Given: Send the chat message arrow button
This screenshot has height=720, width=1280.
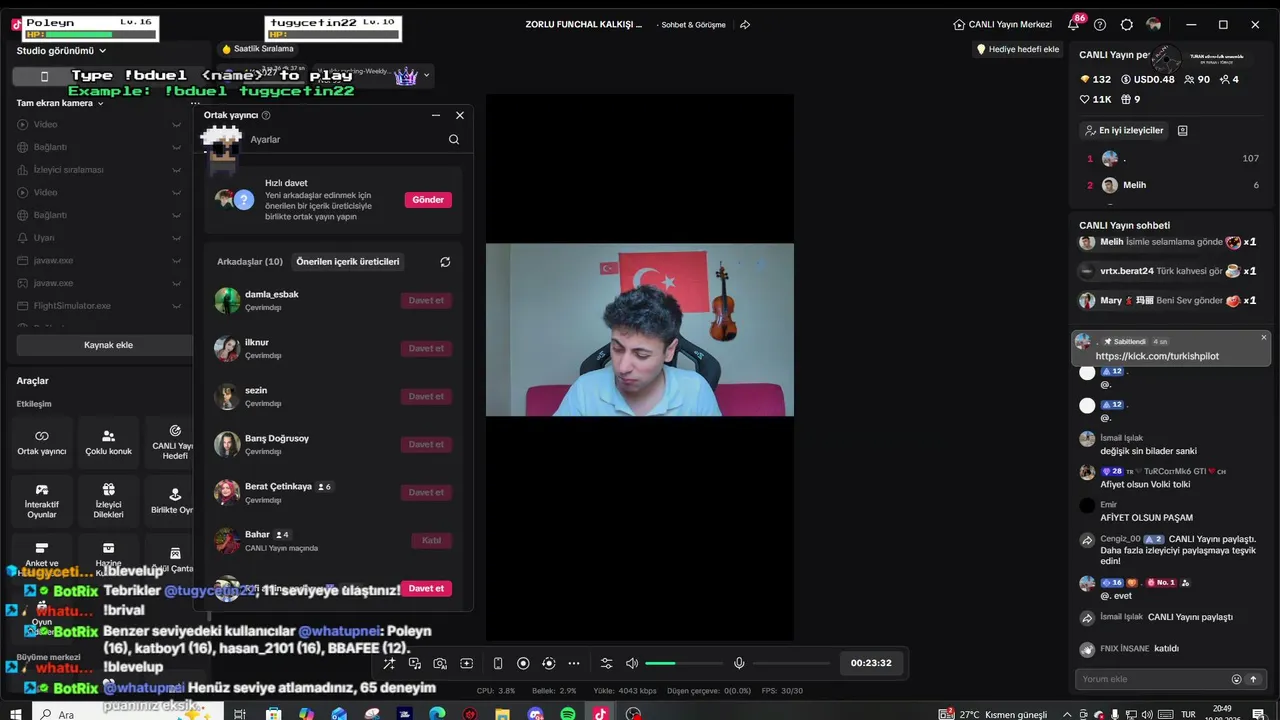Looking at the screenshot, I should click(x=1253, y=679).
